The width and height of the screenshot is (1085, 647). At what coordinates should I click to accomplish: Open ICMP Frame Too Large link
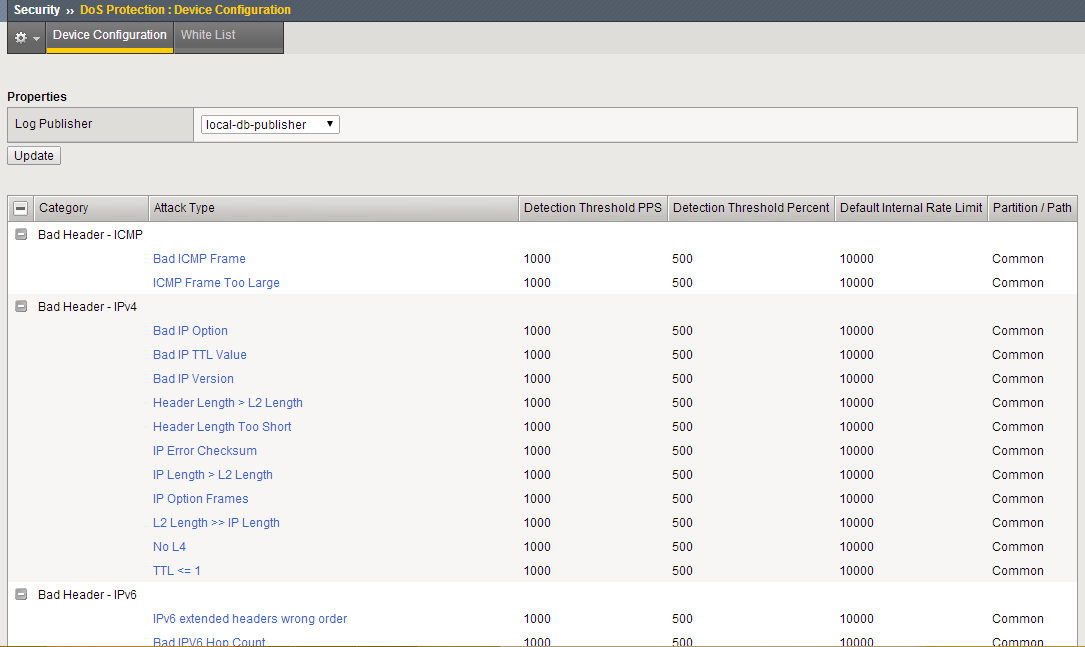(216, 283)
